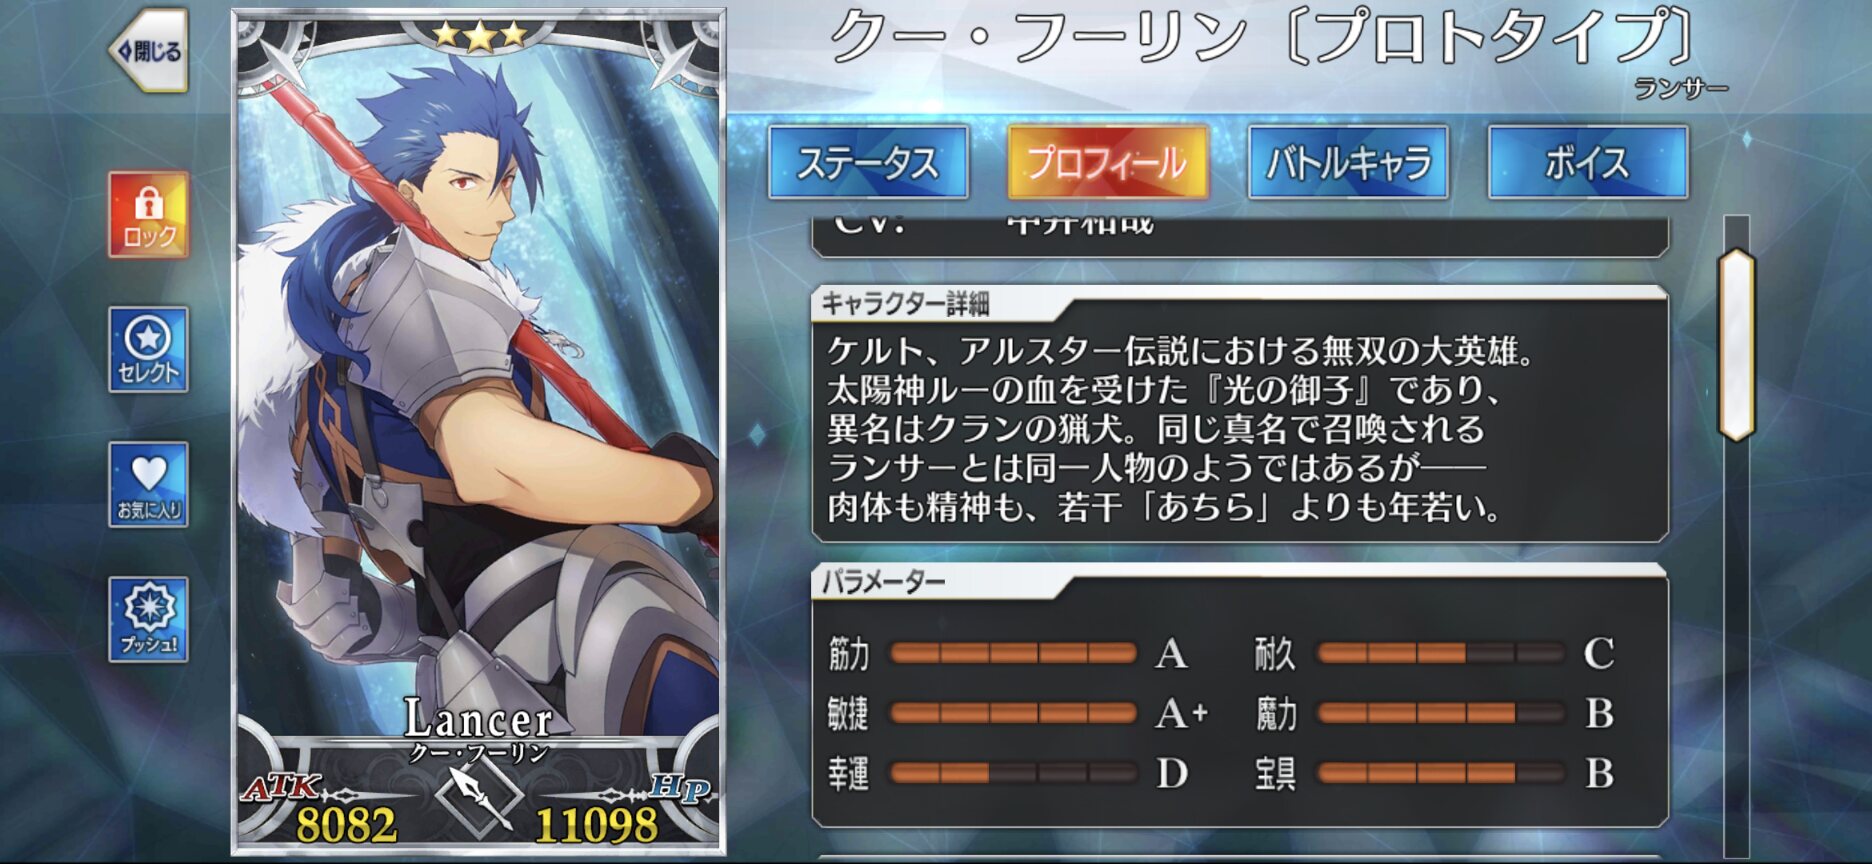Tap the HP 11098 value
Screen dimensions: 1872x864
pyautogui.click(x=596, y=825)
